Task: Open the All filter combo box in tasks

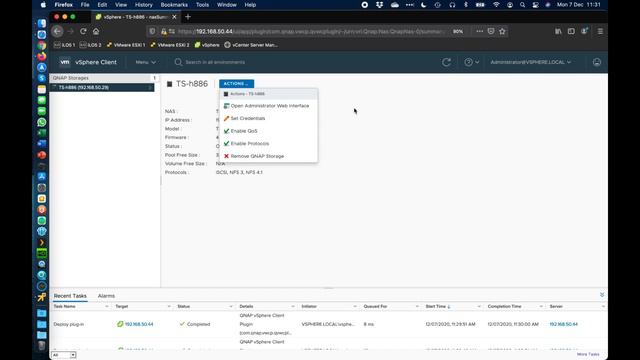Action: 63,355
